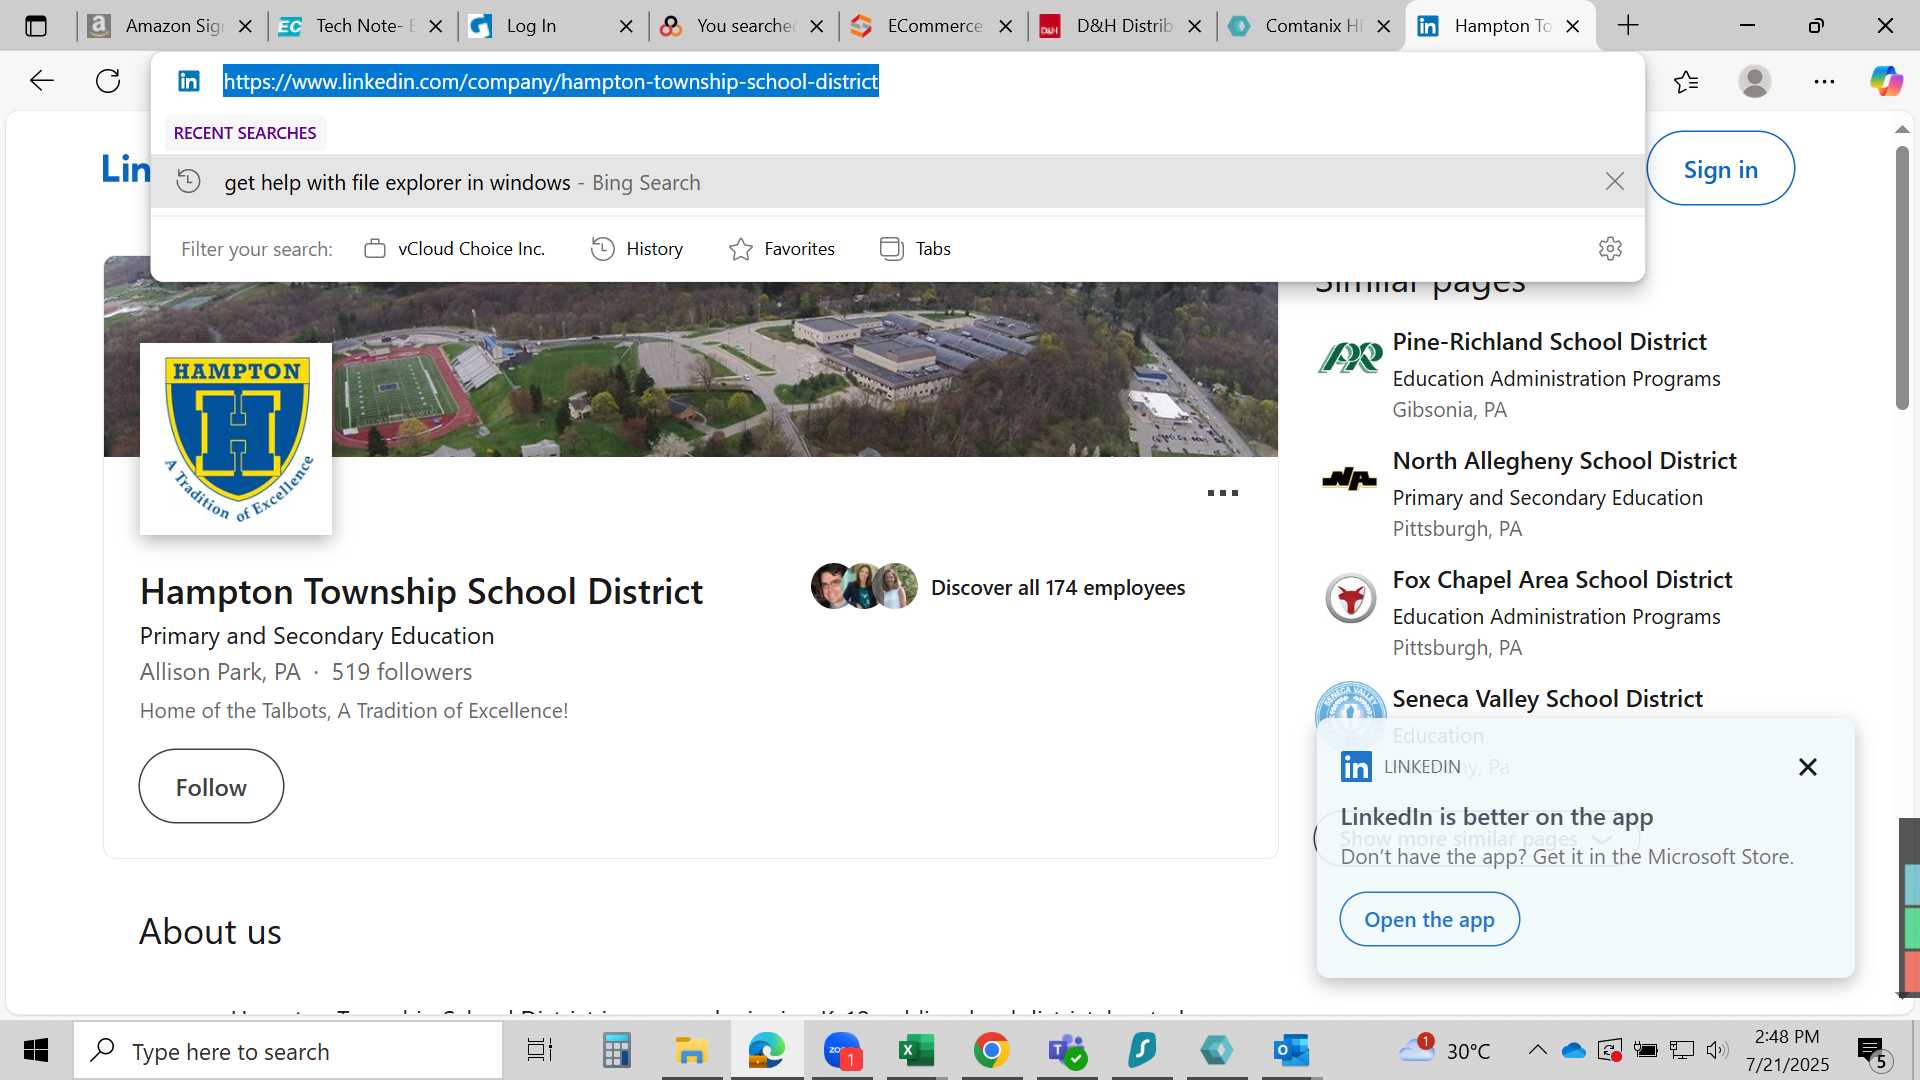Open Outlook from the taskbar

coord(1291,1050)
